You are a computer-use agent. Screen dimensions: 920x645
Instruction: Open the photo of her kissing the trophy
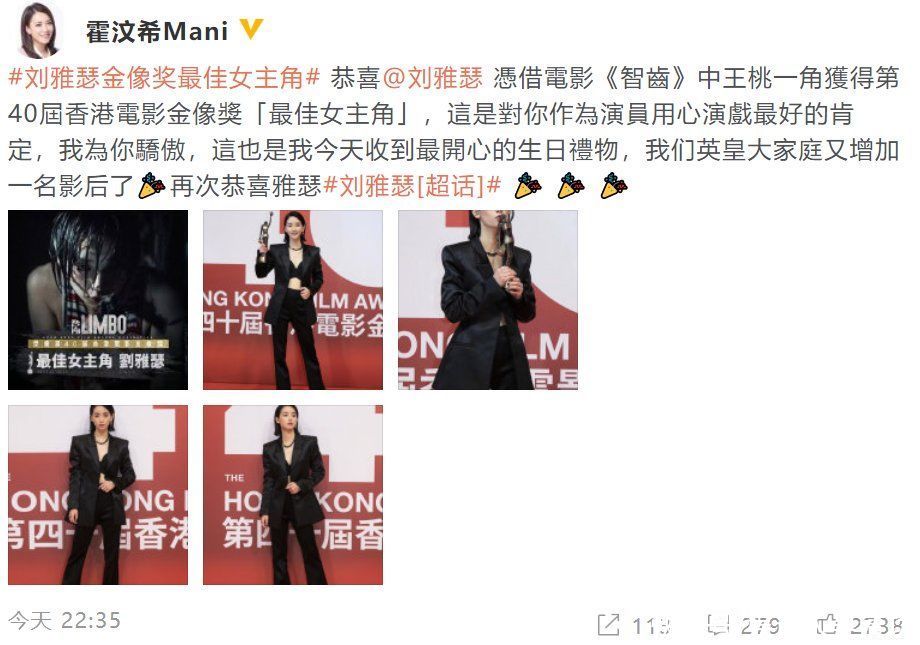pyautogui.click(x=488, y=300)
